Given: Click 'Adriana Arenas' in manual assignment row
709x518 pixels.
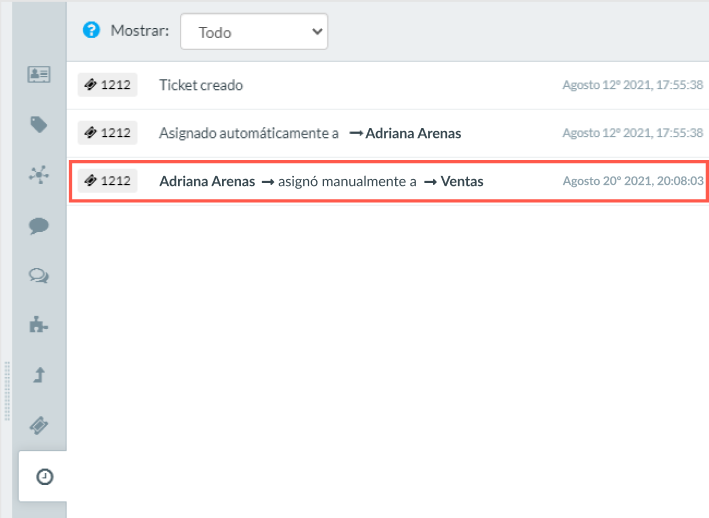Looking at the screenshot, I should click(x=207, y=181).
